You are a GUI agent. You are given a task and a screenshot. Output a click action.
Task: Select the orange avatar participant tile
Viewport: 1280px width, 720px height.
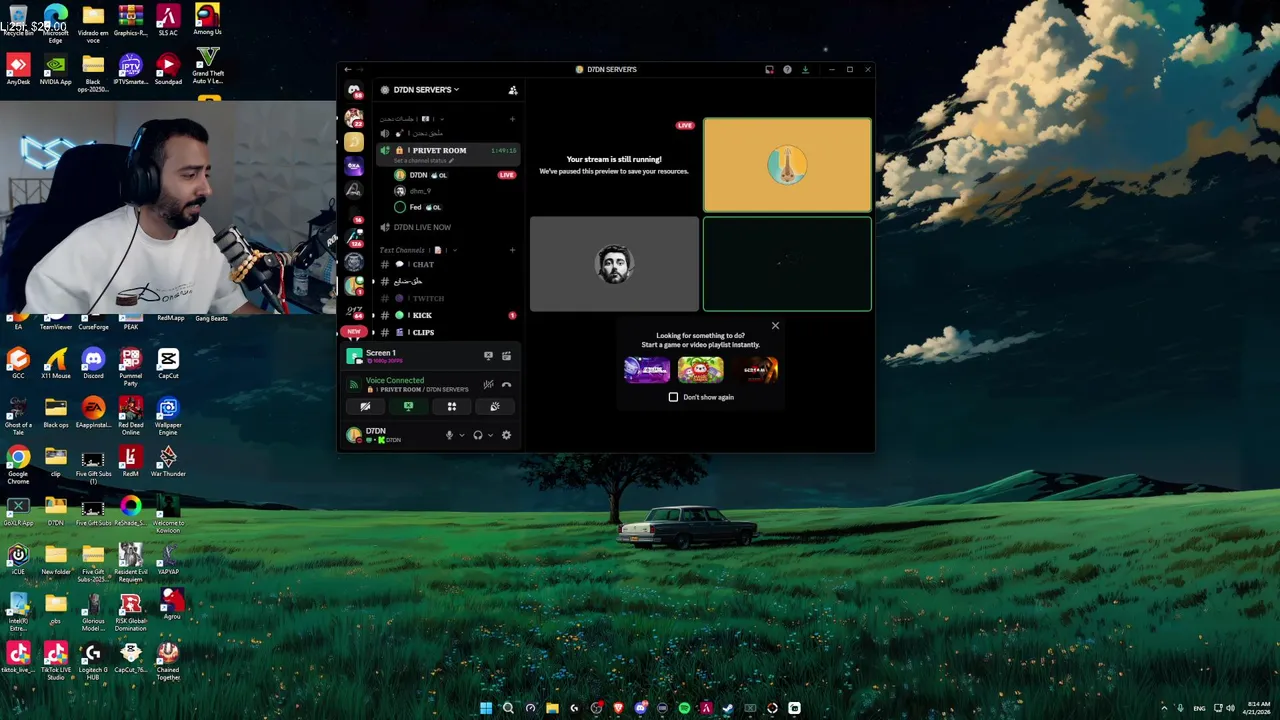(x=787, y=165)
